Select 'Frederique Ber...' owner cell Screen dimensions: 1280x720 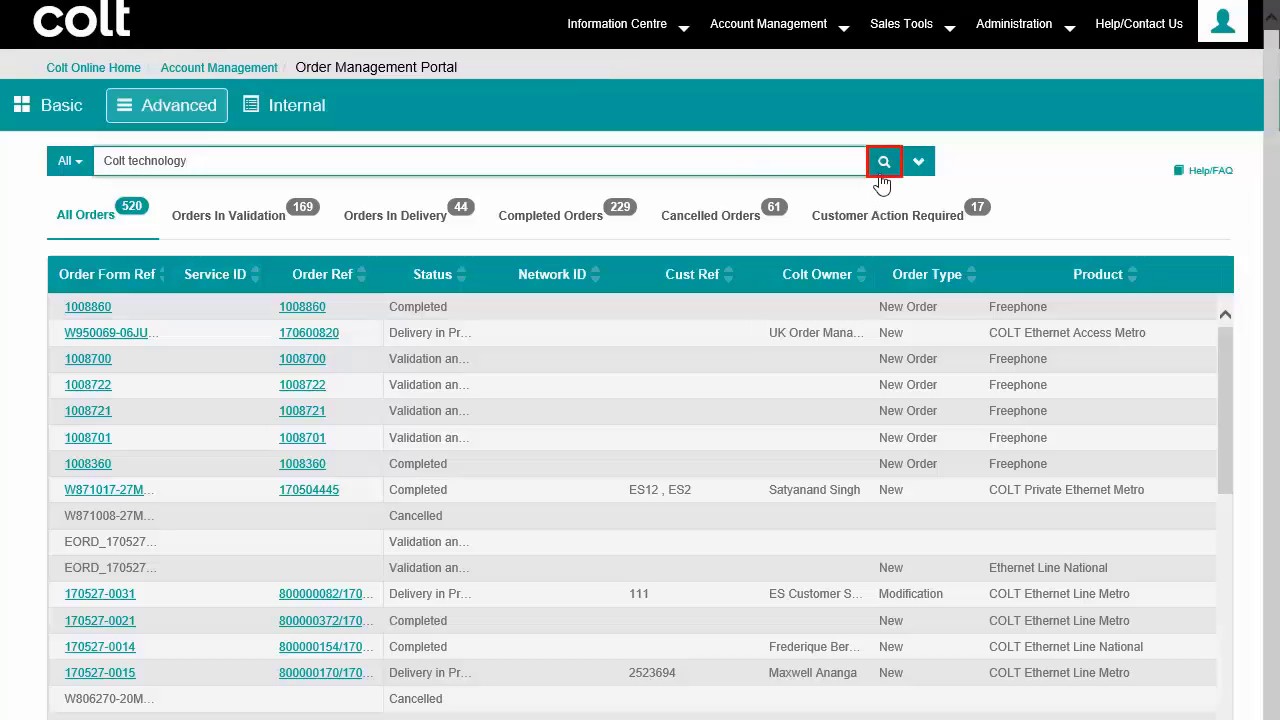pos(814,647)
